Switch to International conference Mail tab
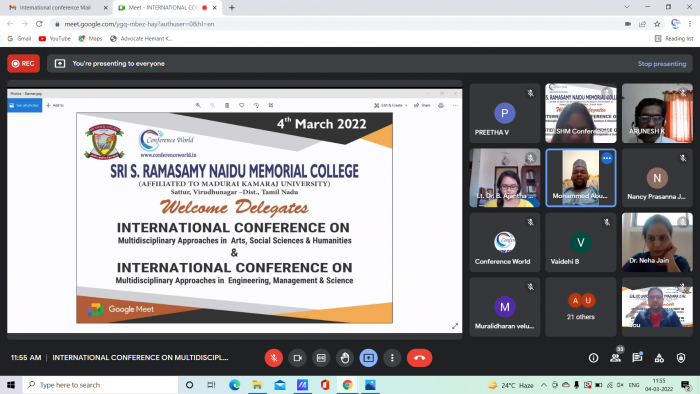This screenshot has width=700, height=394. coord(55,8)
